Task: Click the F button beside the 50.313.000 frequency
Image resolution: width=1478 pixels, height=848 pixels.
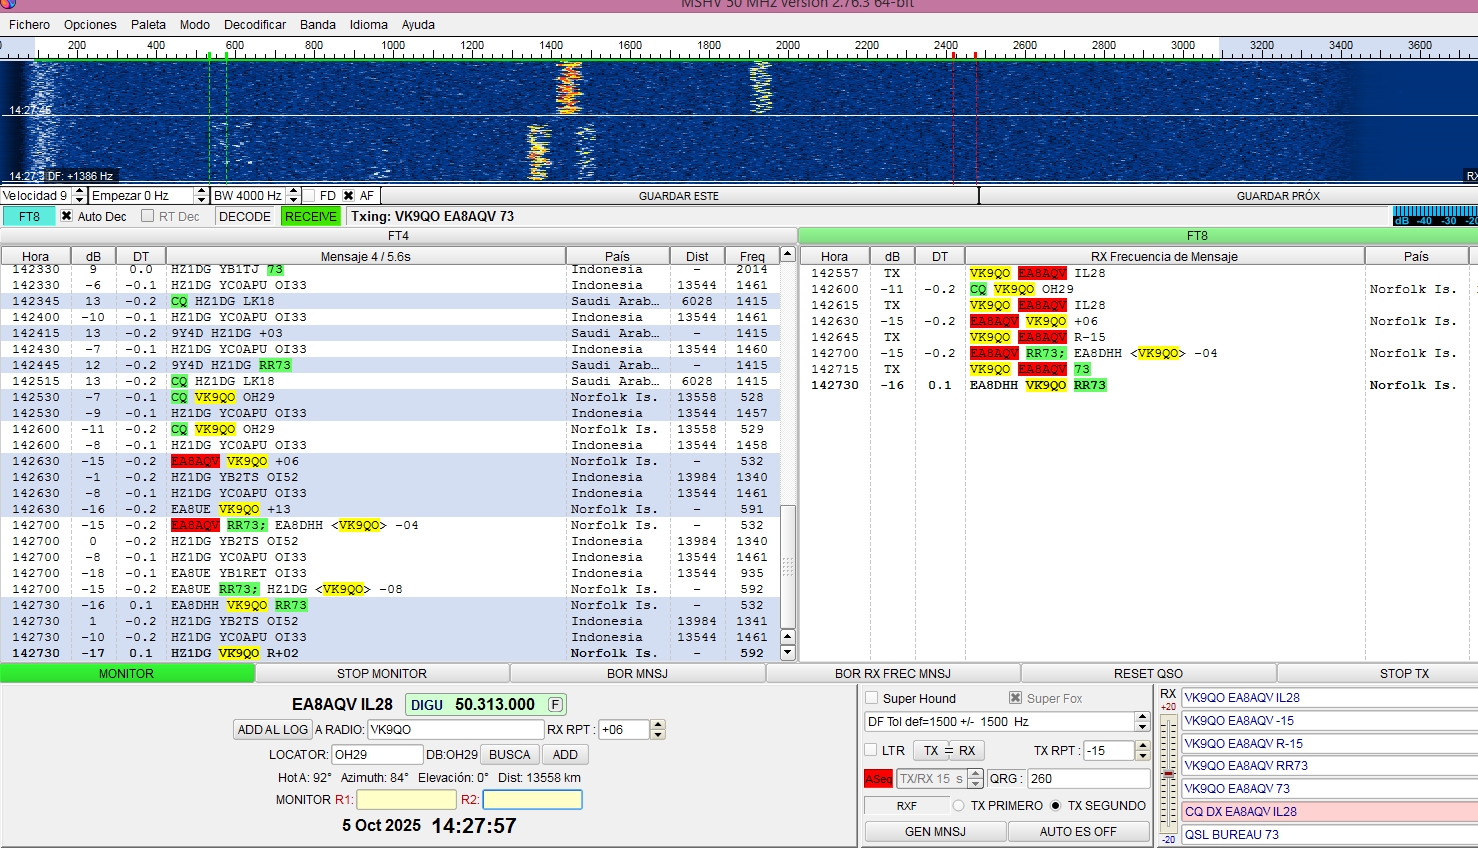Action: (x=555, y=705)
